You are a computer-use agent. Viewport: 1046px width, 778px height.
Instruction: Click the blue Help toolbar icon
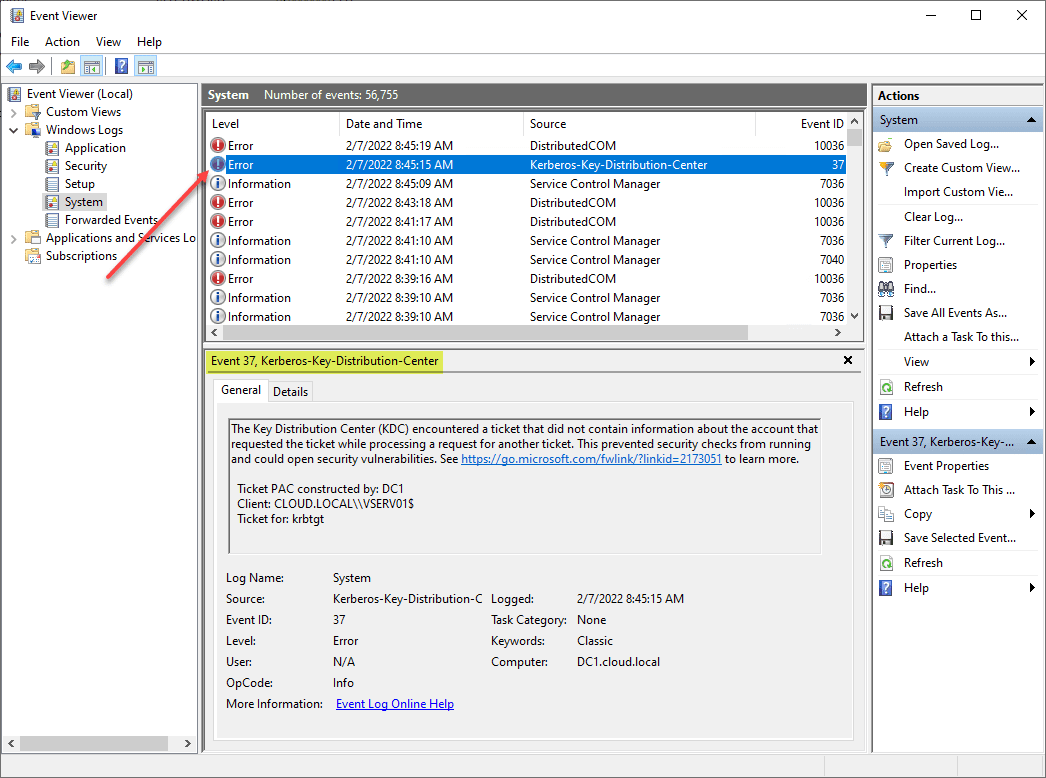[x=121, y=67]
